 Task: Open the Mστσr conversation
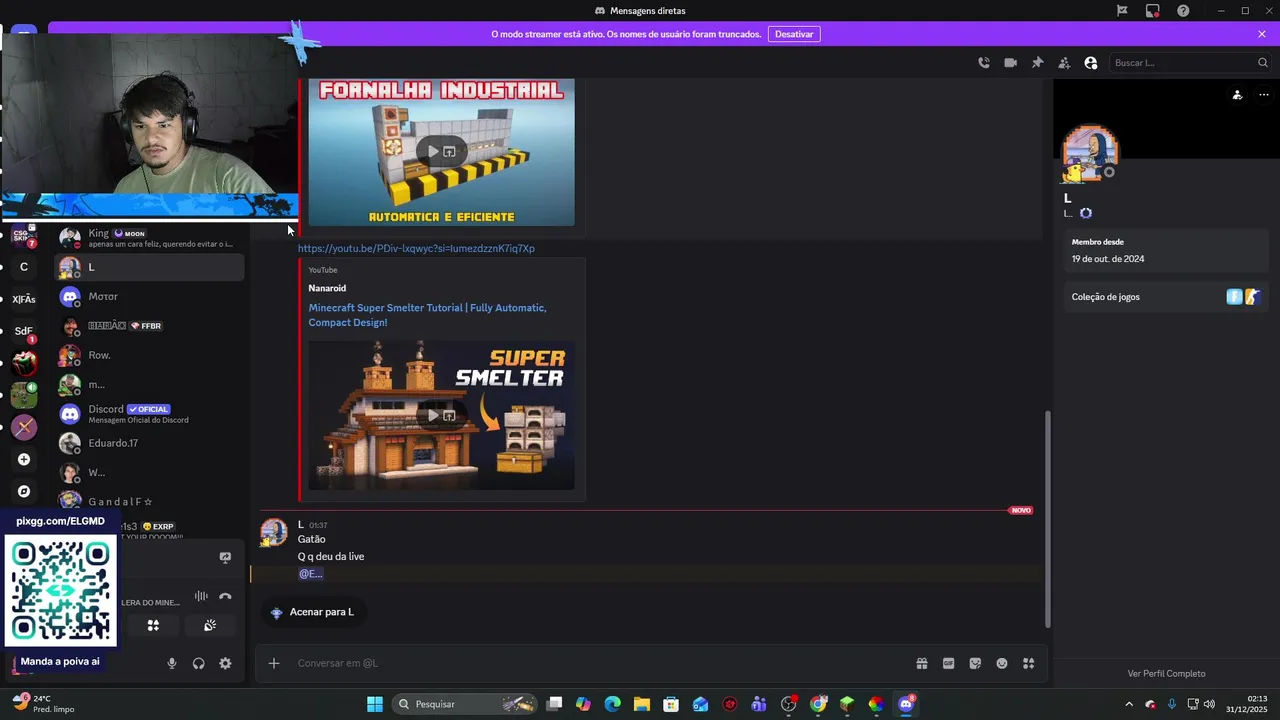coord(150,296)
